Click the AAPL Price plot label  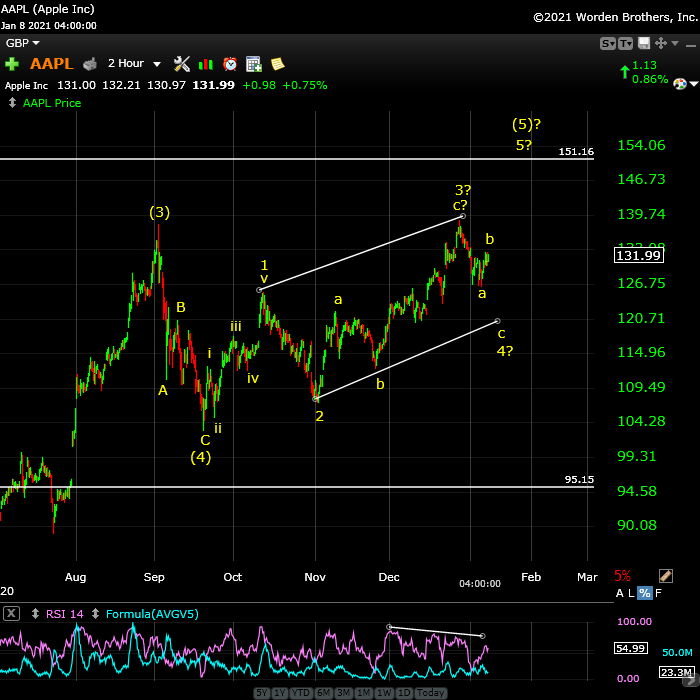[52, 103]
